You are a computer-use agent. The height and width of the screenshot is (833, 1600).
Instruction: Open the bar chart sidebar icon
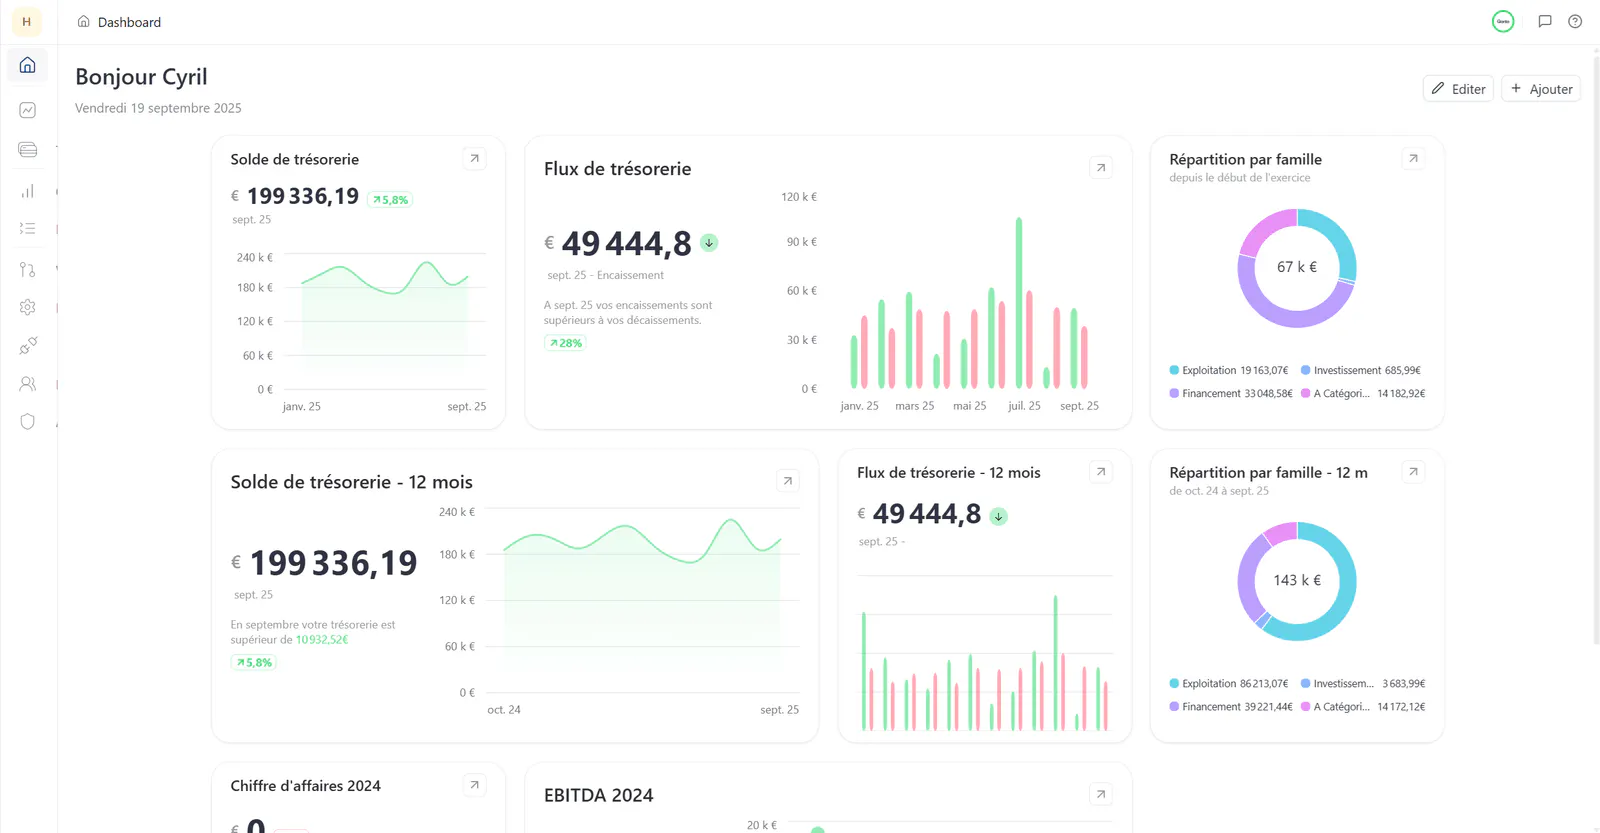pyautogui.click(x=27, y=191)
